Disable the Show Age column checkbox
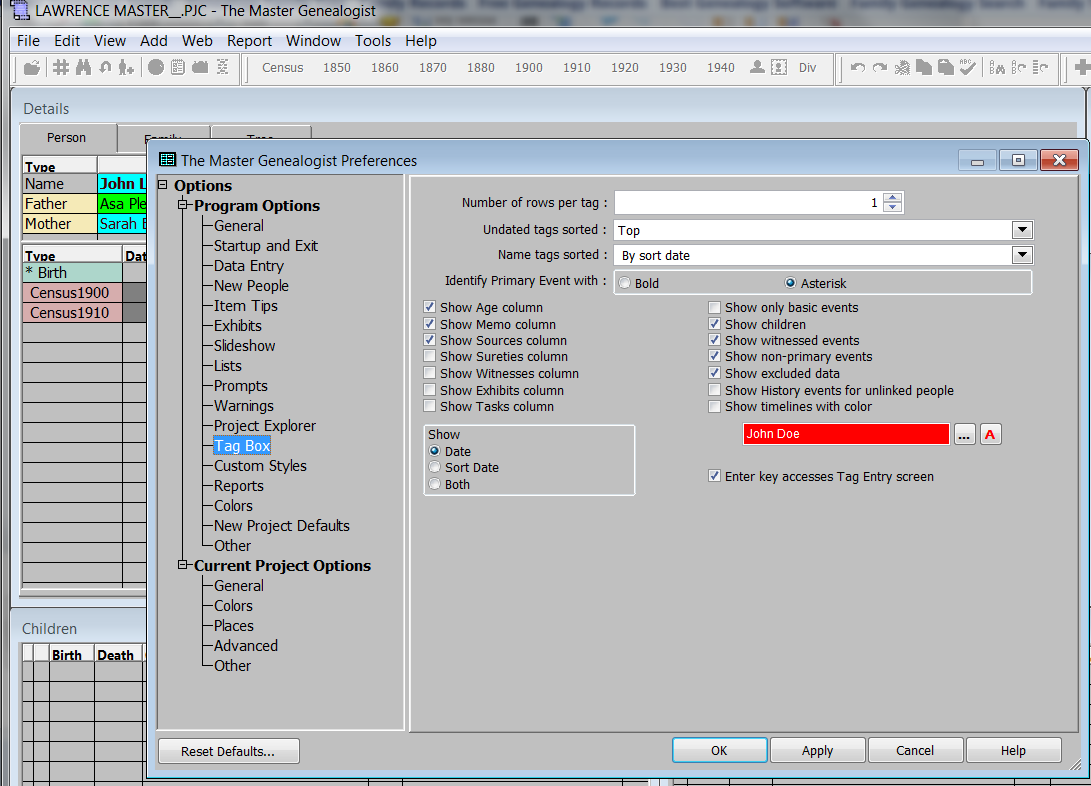 (x=430, y=307)
